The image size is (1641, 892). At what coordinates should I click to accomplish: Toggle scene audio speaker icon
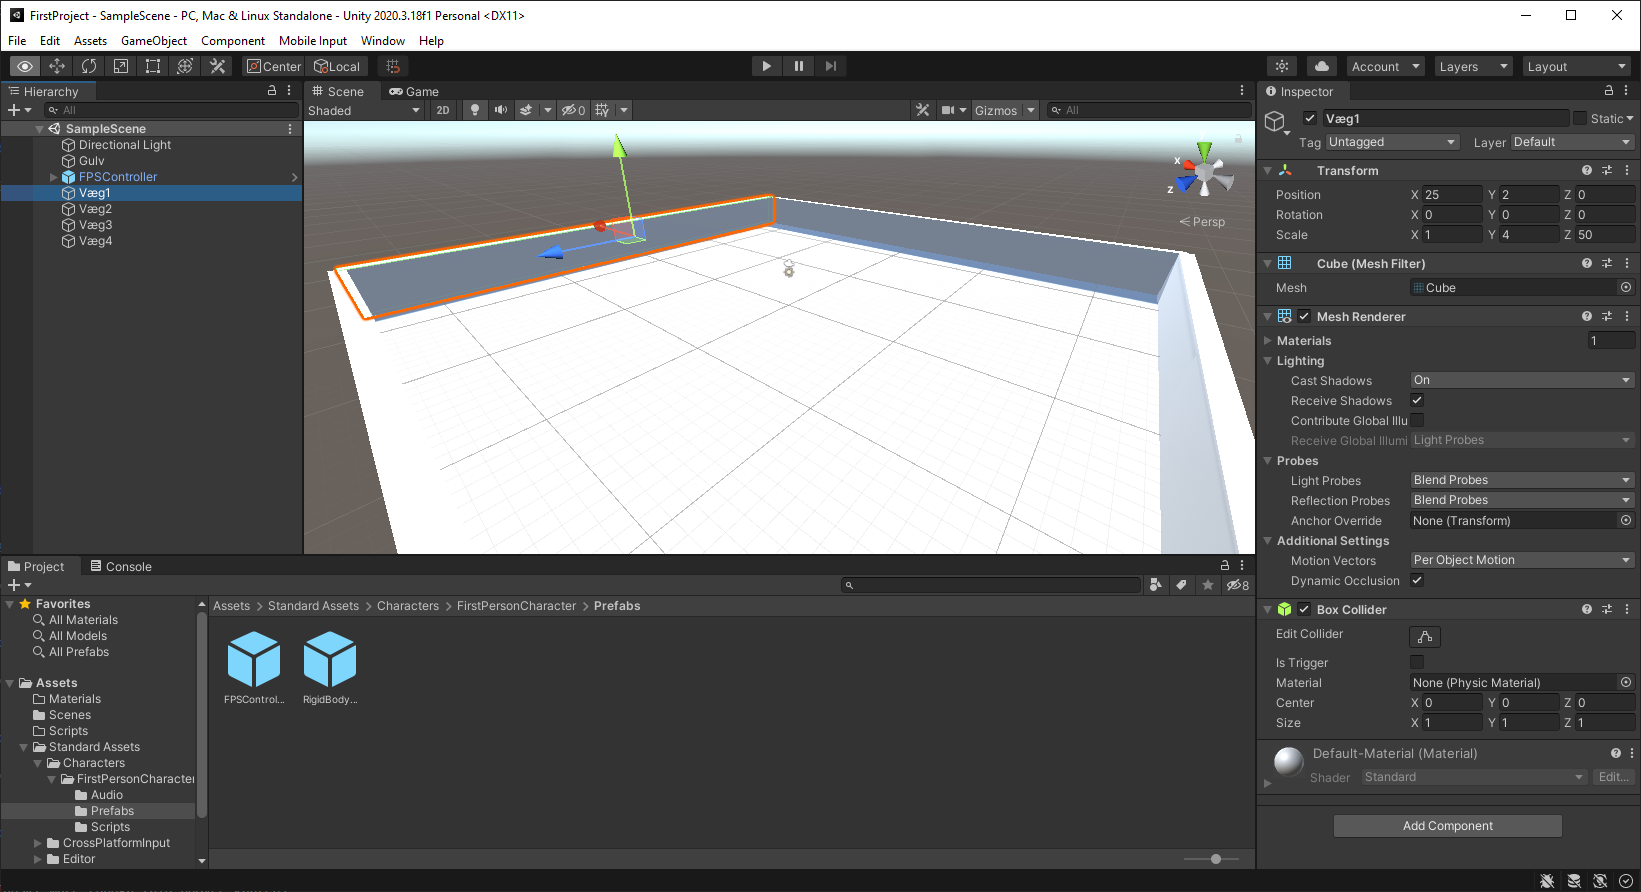(500, 110)
